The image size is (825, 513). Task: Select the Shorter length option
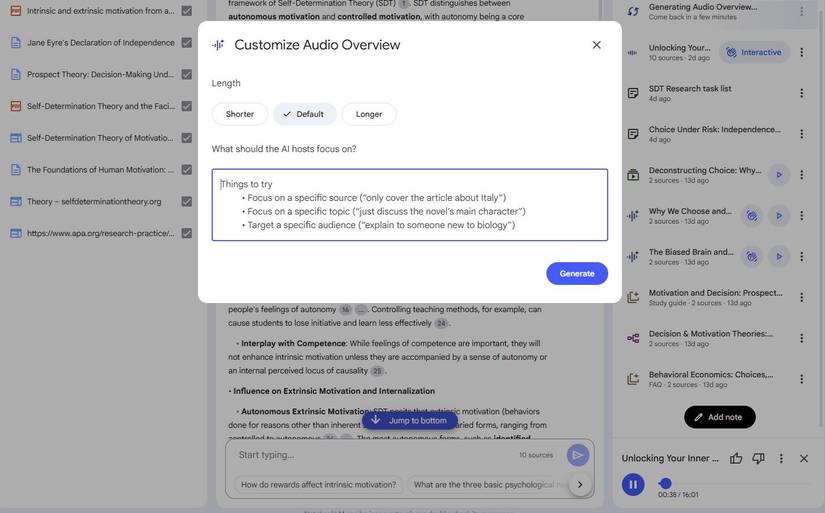coord(240,114)
